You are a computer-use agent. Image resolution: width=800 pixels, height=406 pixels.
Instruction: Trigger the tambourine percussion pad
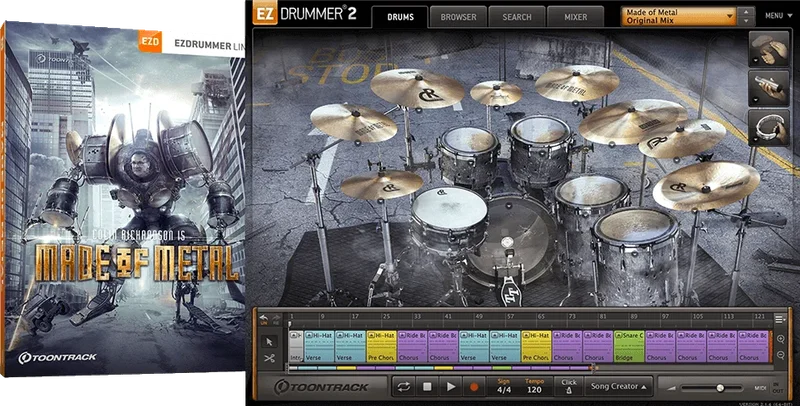768,128
